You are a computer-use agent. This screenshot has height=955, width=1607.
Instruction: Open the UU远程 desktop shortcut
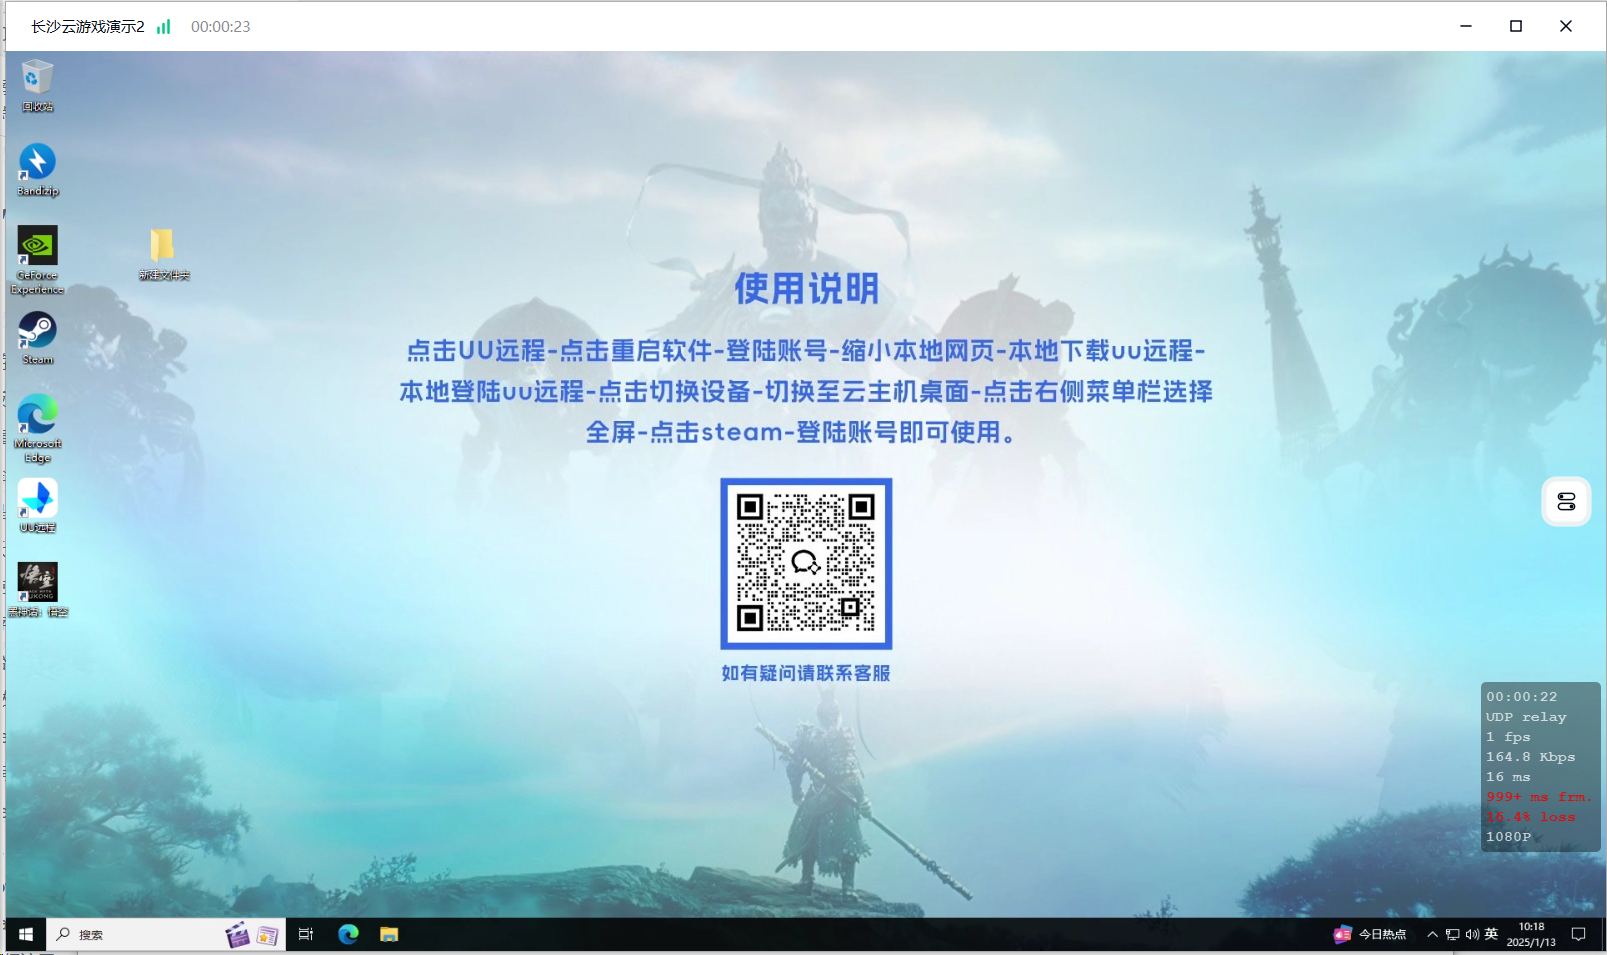[37, 506]
